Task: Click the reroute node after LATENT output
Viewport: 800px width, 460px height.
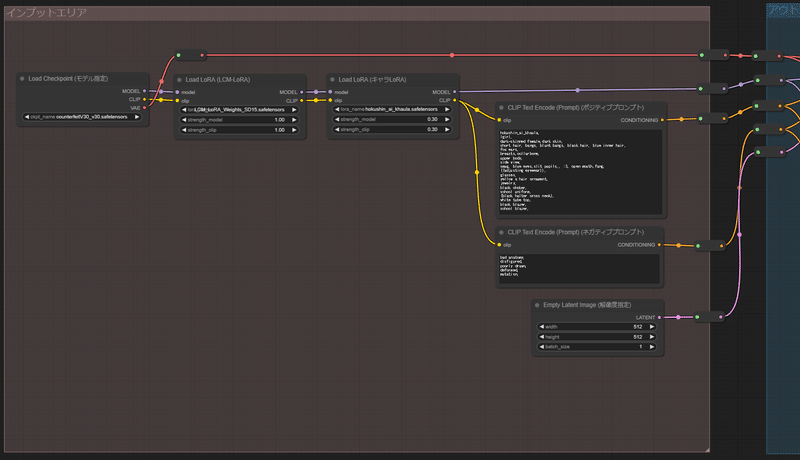Action: pos(709,317)
